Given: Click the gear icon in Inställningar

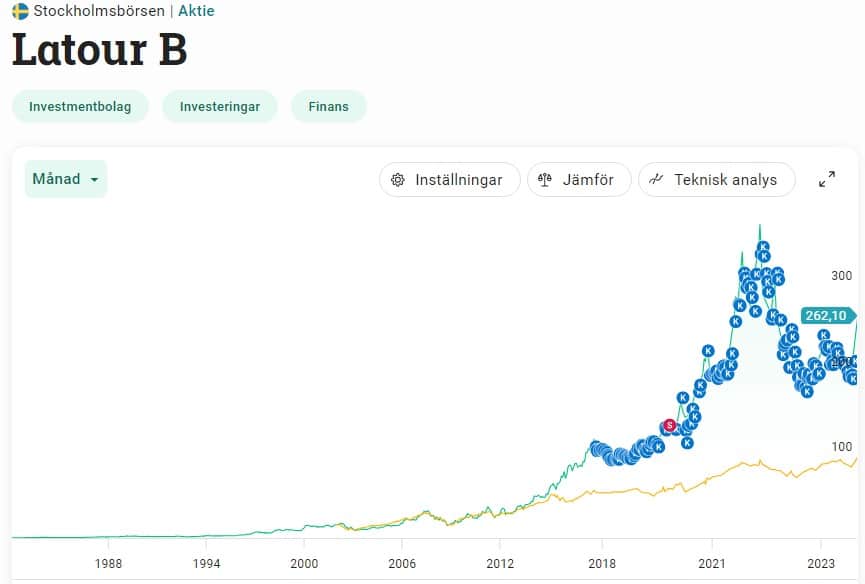Looking at the screenshot, I should 398,180.
